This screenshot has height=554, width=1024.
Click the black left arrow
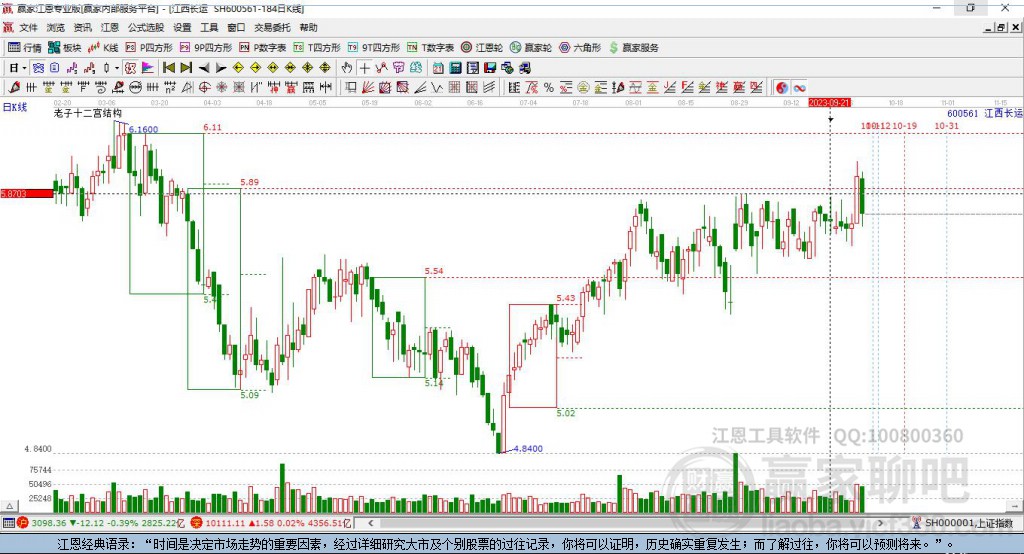204,68
